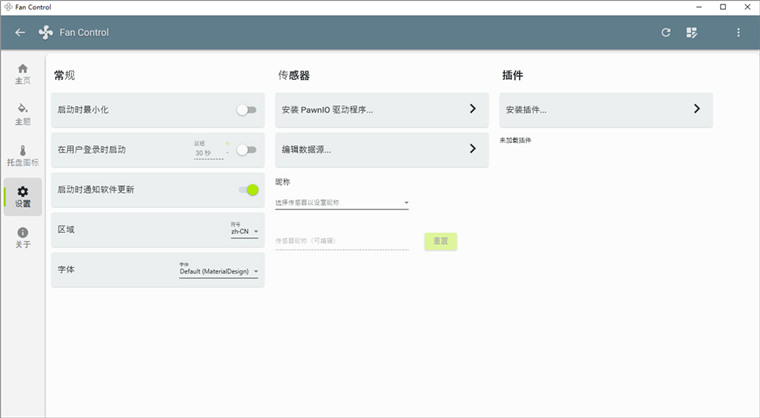Click the 30 秒 delay field

208,153
